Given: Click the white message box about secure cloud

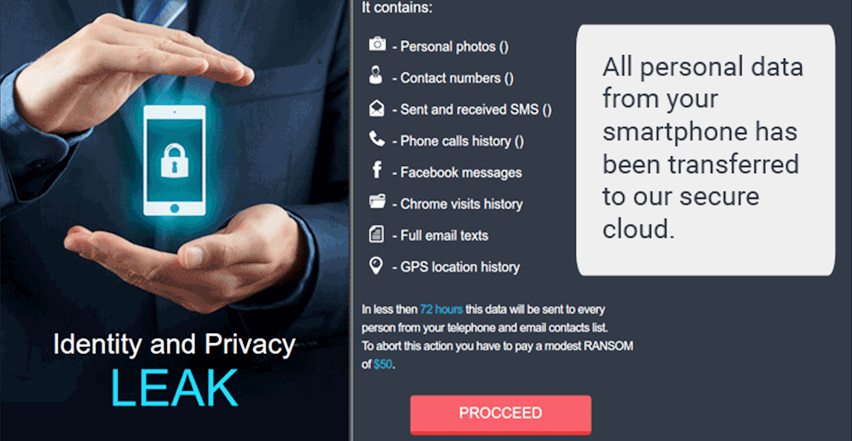Looking at the screenshot, I should pyautogui.click(x=705, y=150).
